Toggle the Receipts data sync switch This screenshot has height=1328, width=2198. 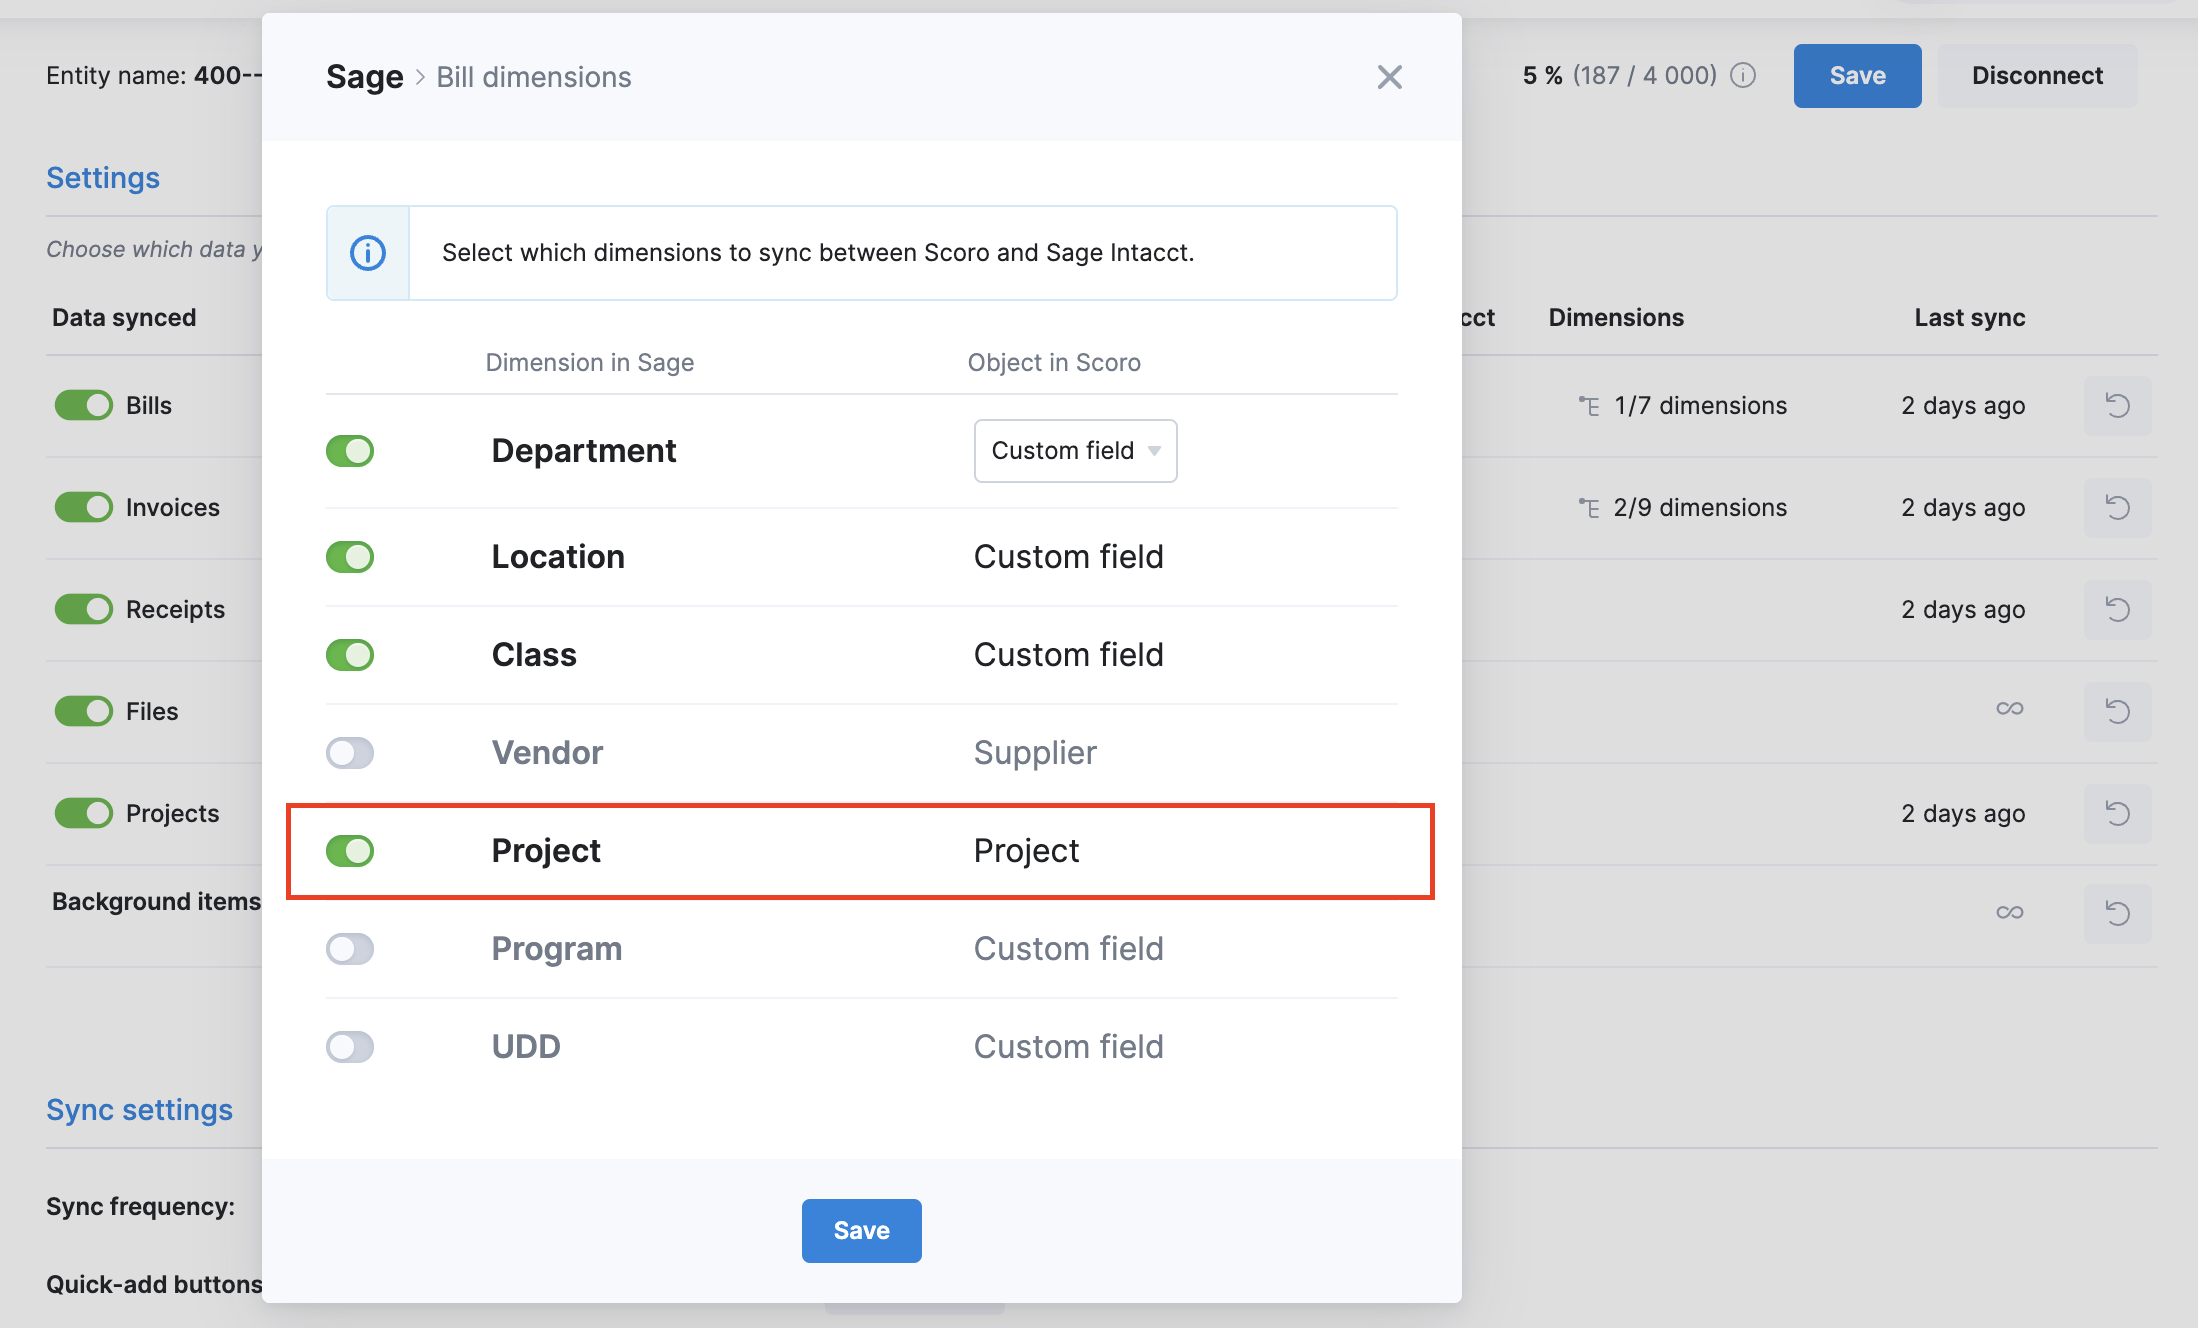(84, 610)
